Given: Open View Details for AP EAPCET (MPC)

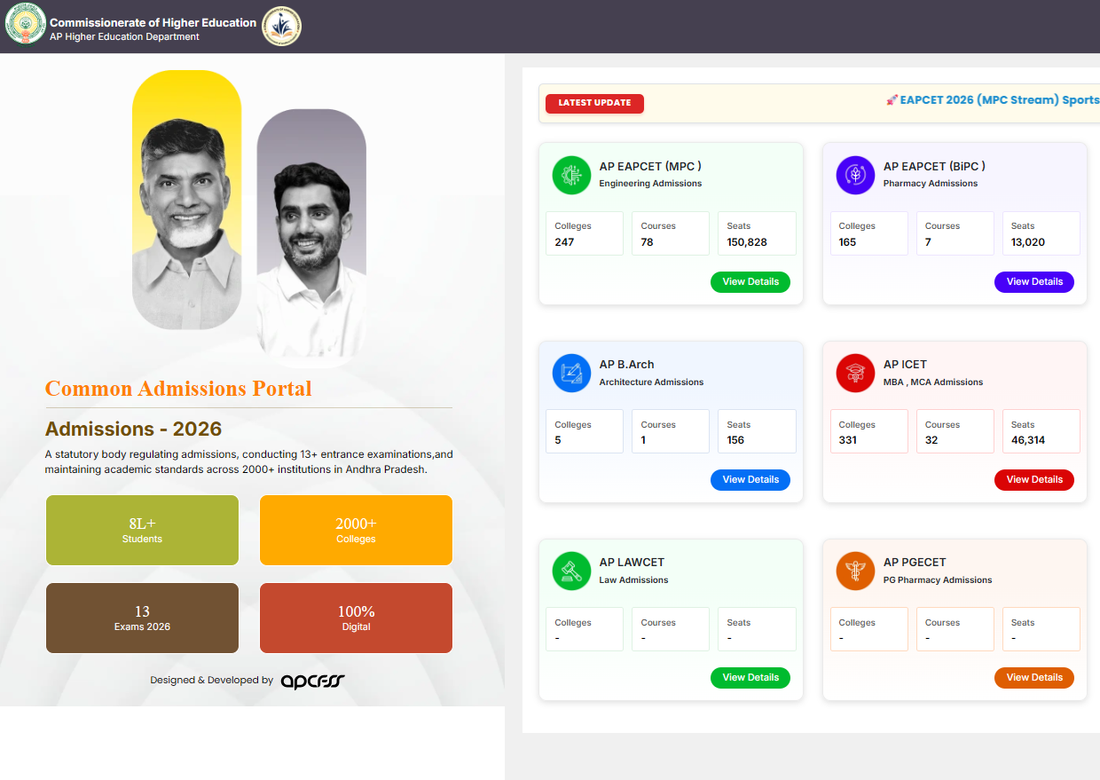Looking at the screenshot, I should click(750, 282).
